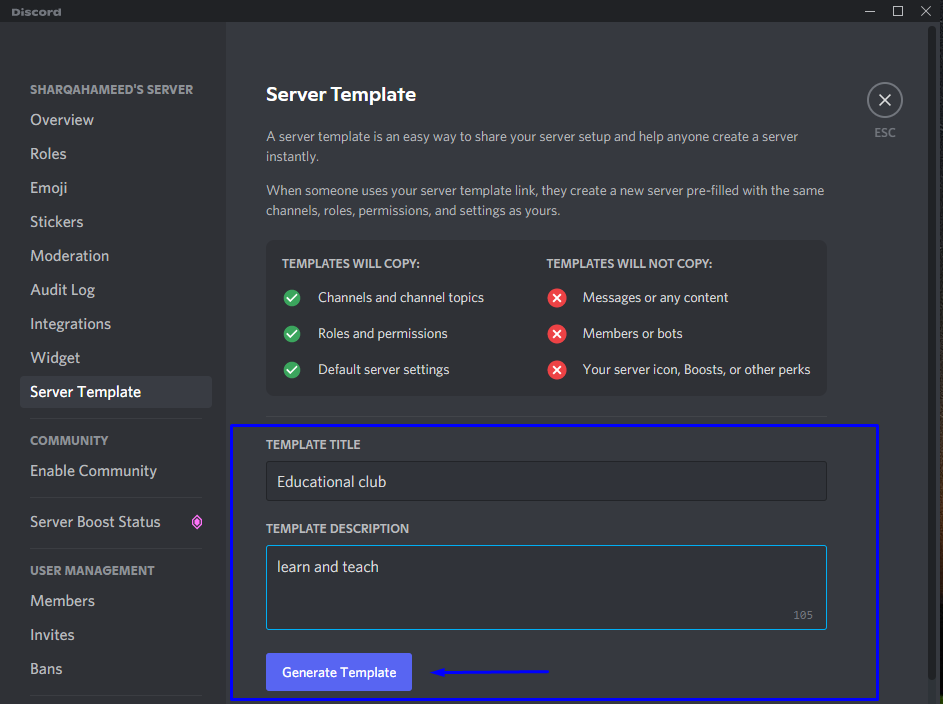Screen dimensions: 943x704
Task: Click the Template Description text area
Action: (x=546, y=585)
